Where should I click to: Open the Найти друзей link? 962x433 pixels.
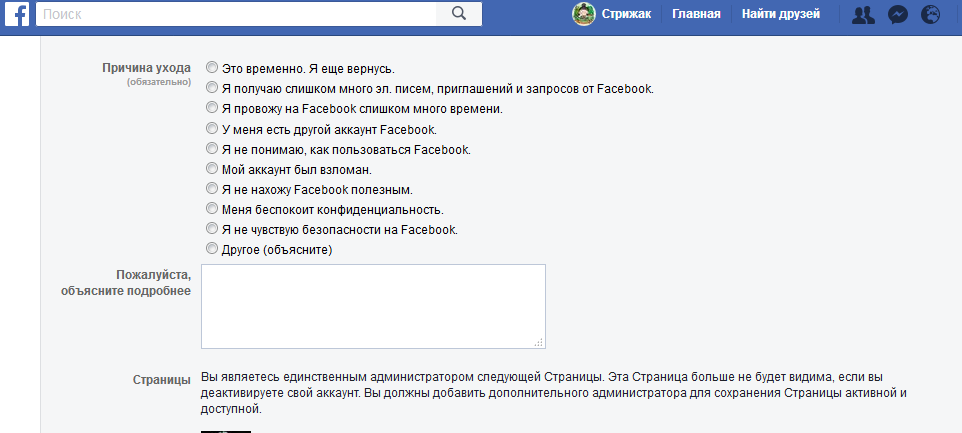[780, 14]
